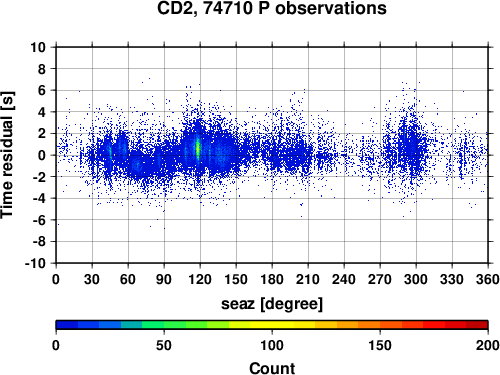
Task: Click the seaz [degree] axis label
Action: 272,304
